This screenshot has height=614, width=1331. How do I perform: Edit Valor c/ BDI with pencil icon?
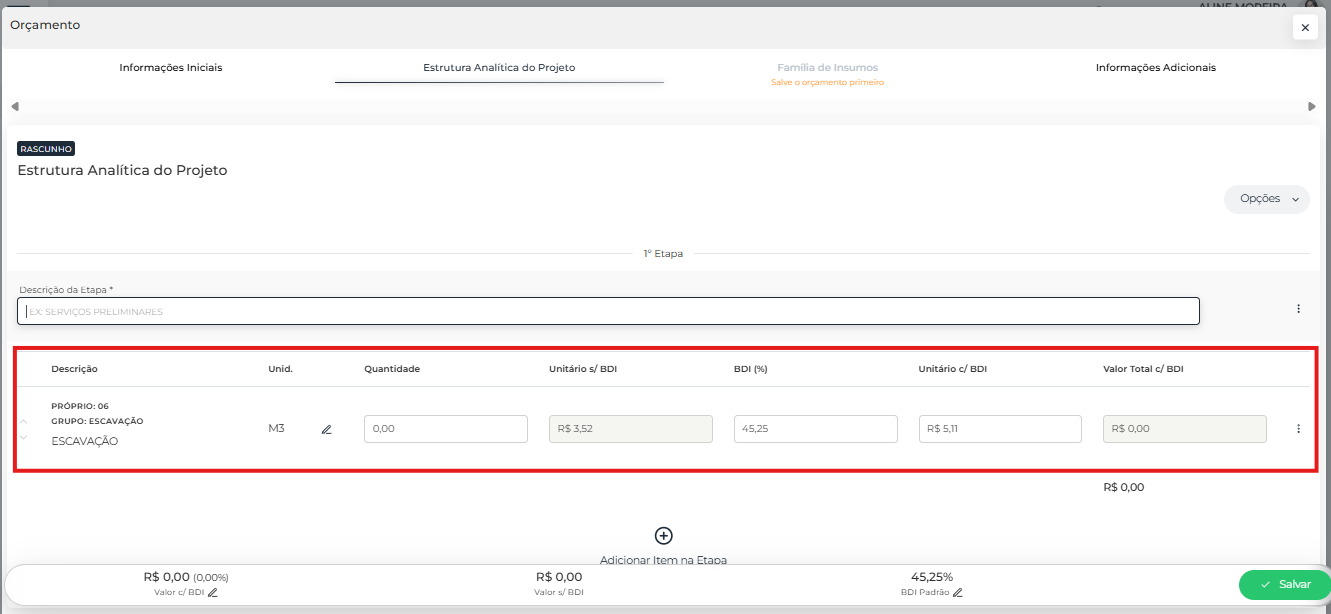click(x=213, y=593)
